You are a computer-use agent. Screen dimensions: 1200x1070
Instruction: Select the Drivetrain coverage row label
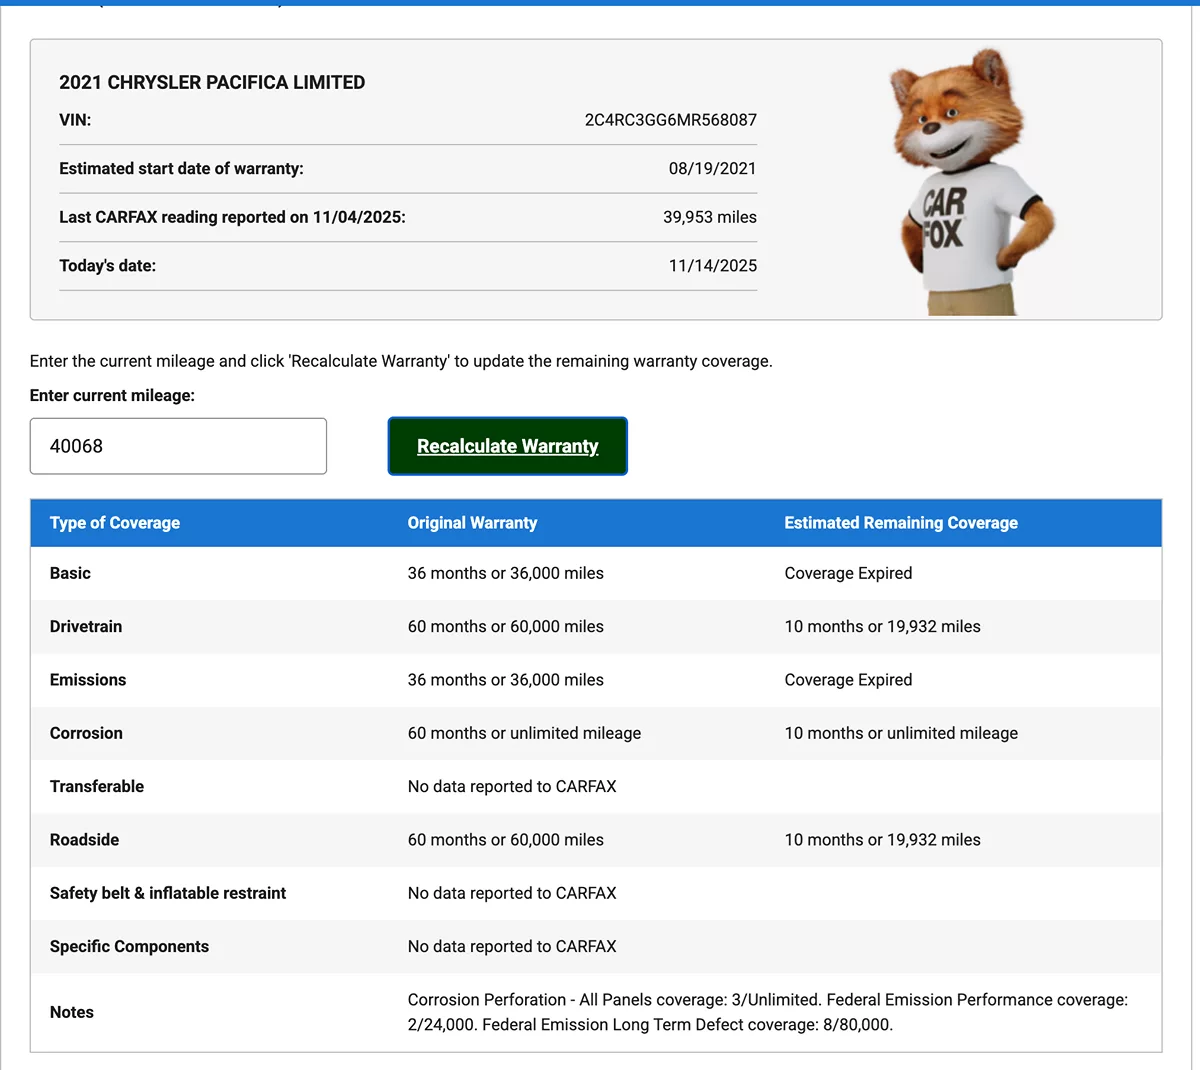[x=86, y=627]
